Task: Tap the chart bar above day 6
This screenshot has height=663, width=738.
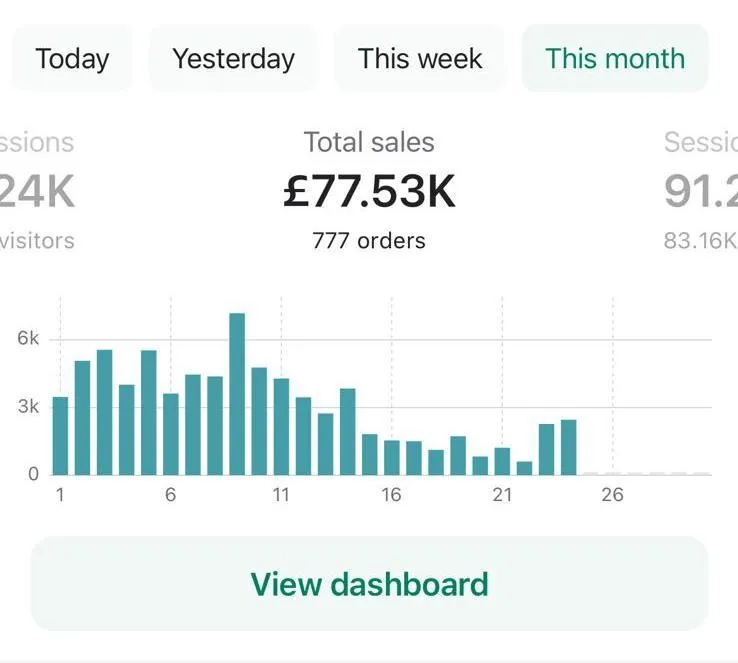Action: click(171, 434)
